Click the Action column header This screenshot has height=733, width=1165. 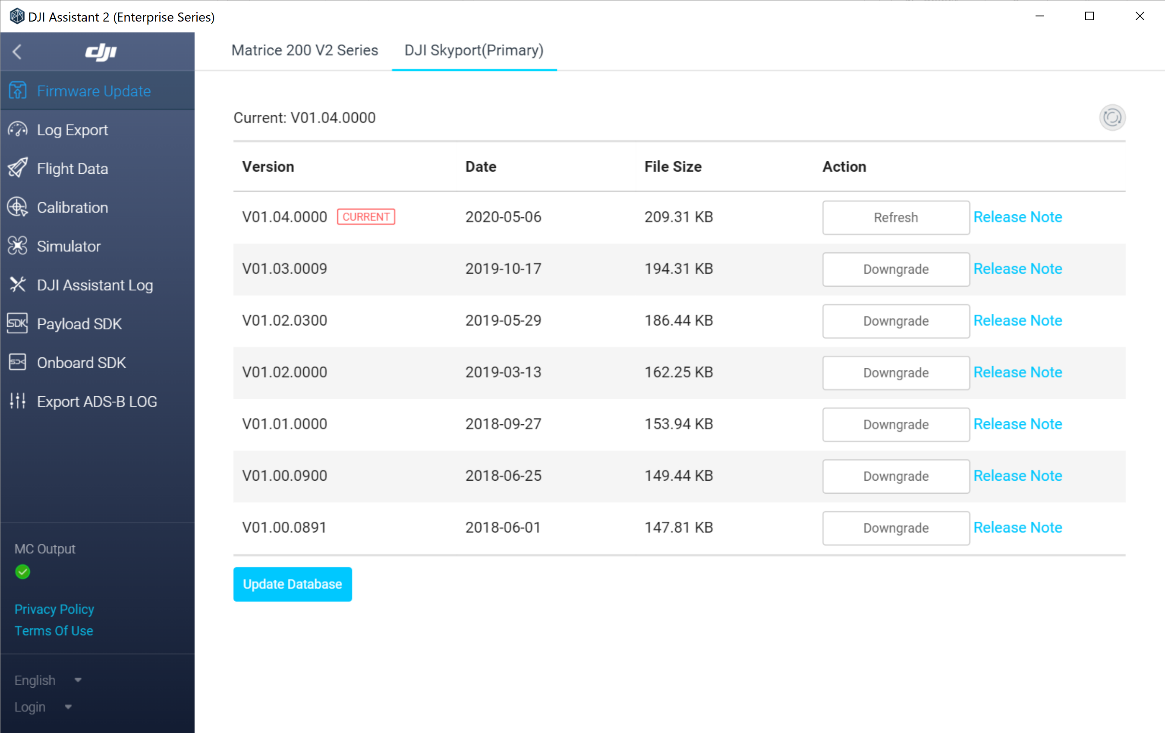[844, 166]
